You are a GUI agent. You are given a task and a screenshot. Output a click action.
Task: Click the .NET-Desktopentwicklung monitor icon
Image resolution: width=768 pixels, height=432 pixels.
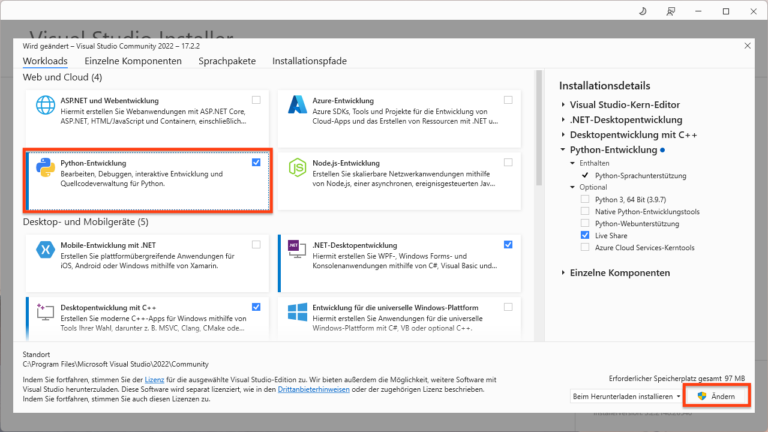point(297,249)
